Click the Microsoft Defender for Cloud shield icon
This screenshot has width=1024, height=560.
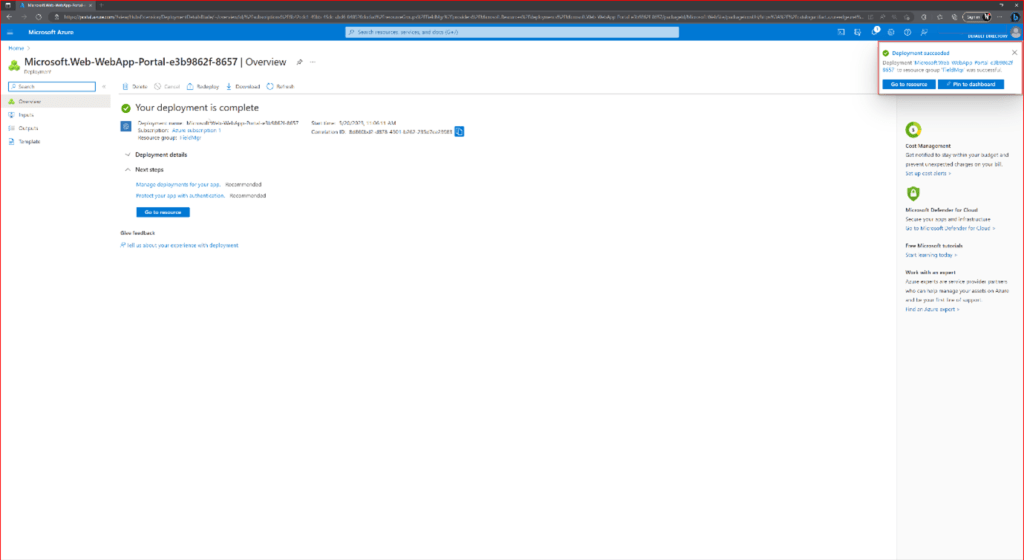[913, 193]
